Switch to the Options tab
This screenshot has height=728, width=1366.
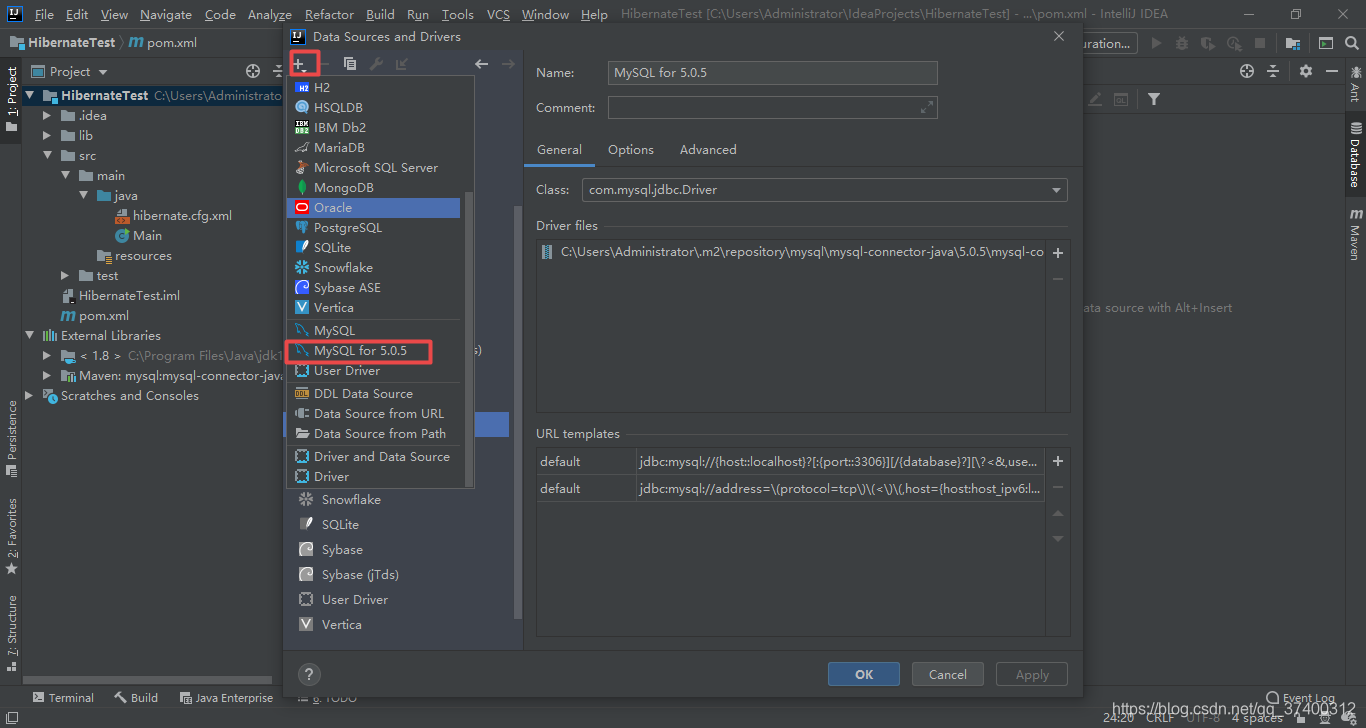pyautogui.click(x=631, y=149)
